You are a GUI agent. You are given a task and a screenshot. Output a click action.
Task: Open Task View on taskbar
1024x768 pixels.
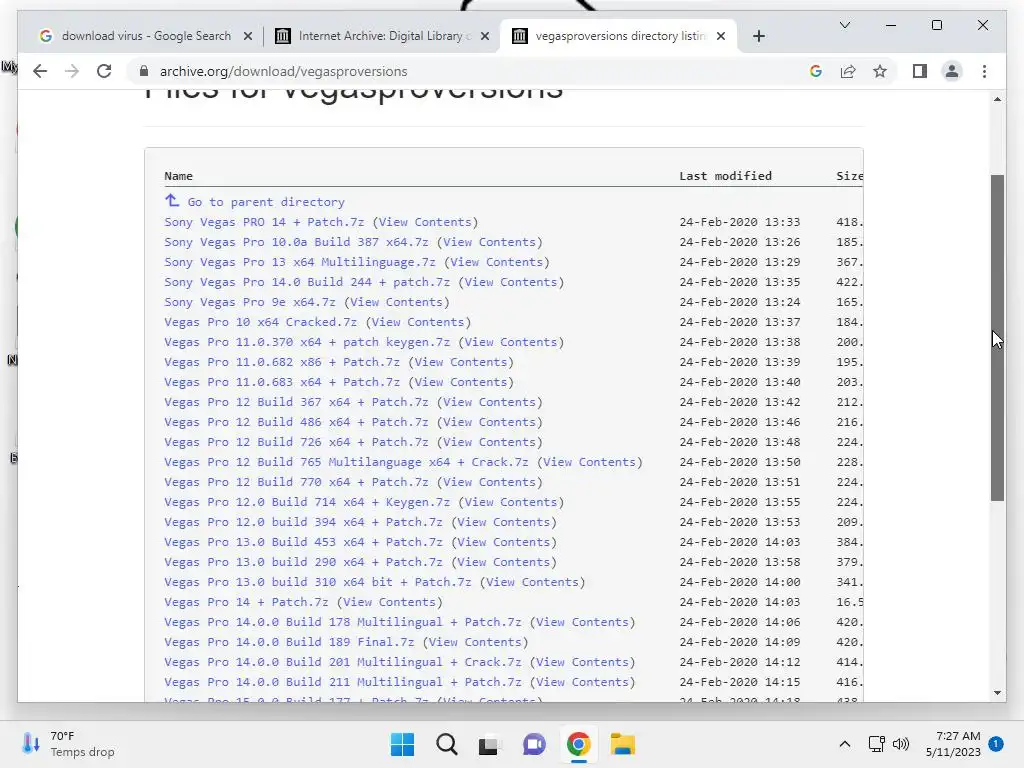pos(488,744)
